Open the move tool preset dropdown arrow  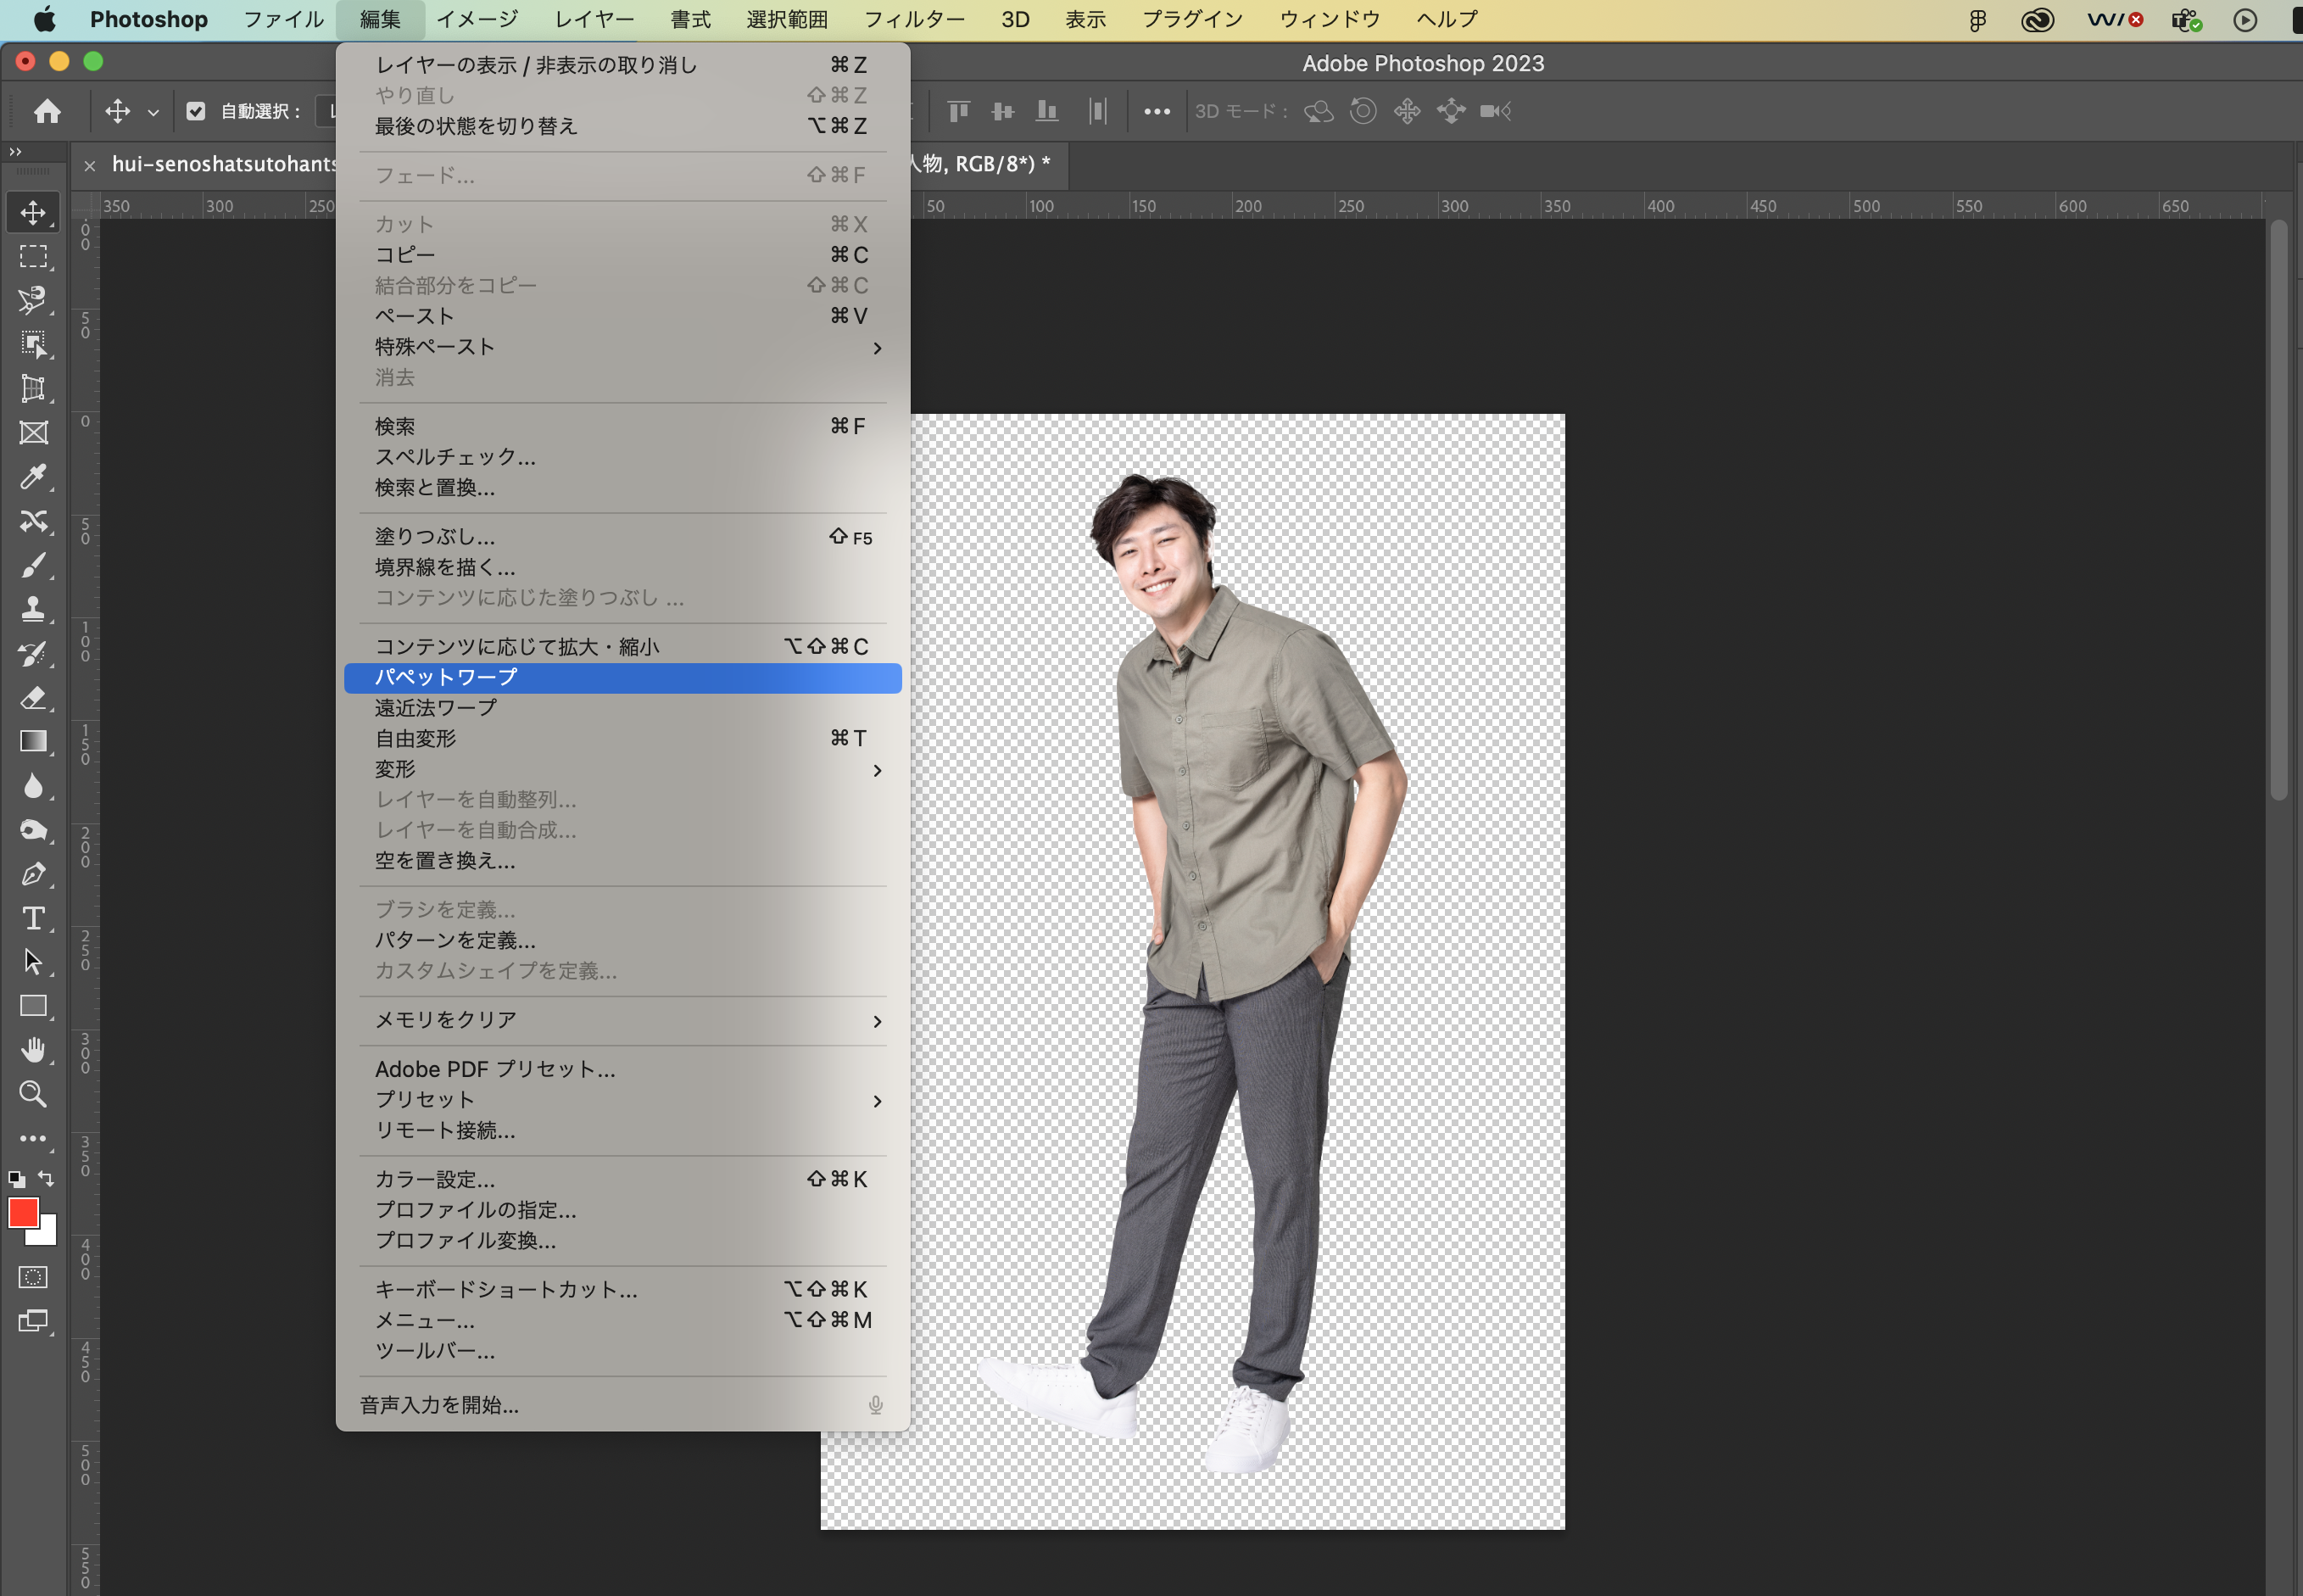(x=153, y=112)
